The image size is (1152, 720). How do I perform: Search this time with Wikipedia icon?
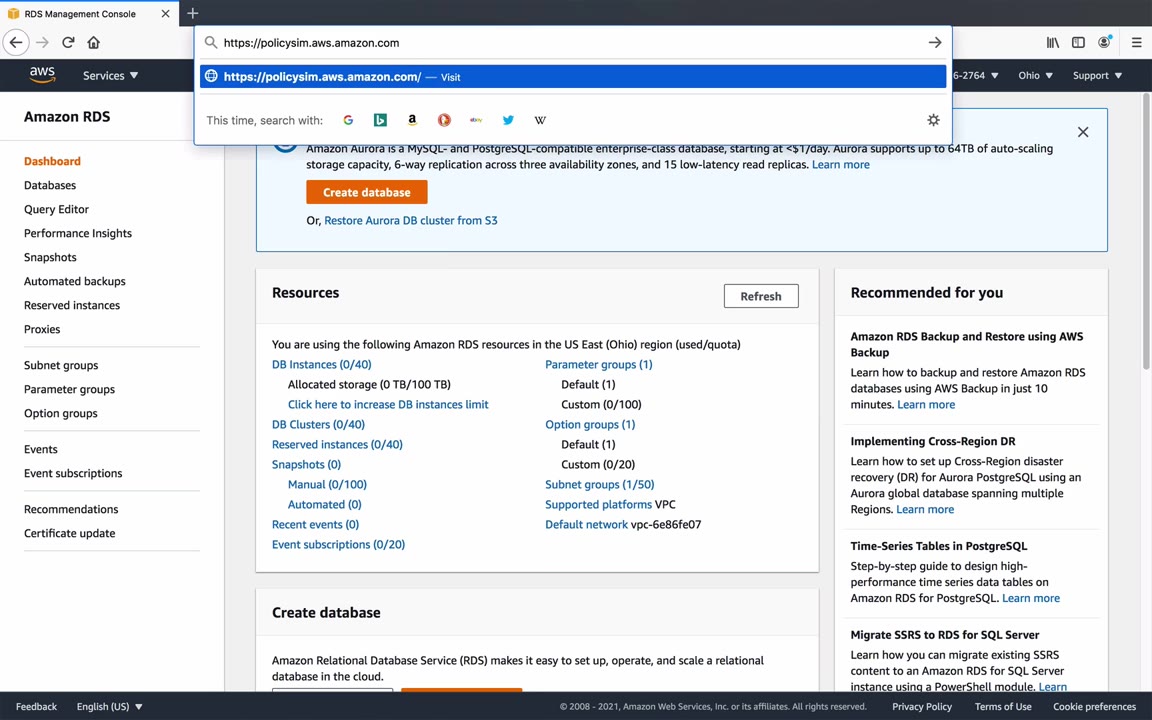[x=540, y=120]
